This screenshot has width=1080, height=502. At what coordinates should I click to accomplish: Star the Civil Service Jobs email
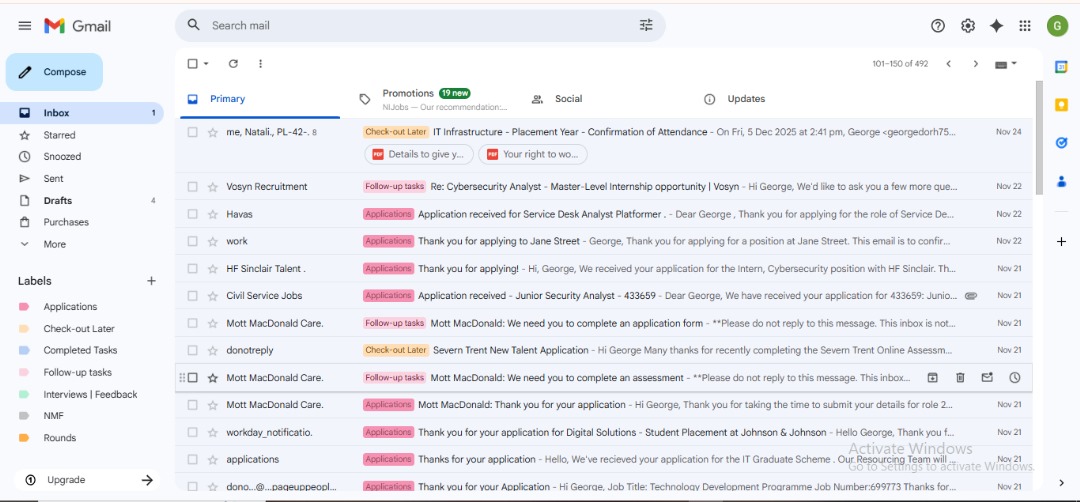pyautogui.click(x=213, y=295)
